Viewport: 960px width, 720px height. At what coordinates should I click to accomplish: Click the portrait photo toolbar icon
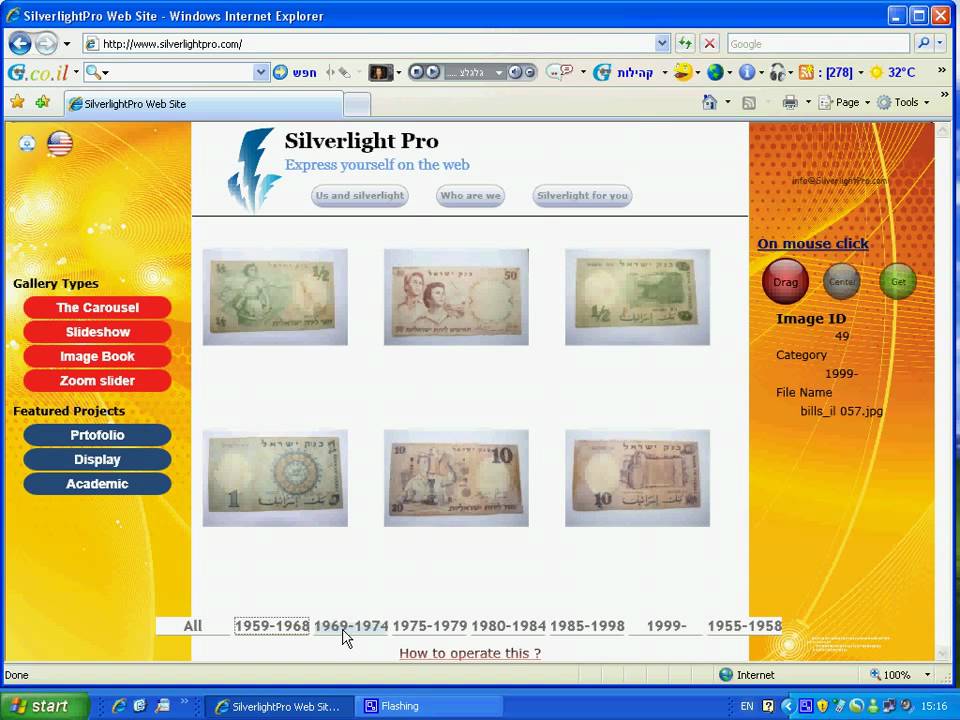[x=380, y=72]
